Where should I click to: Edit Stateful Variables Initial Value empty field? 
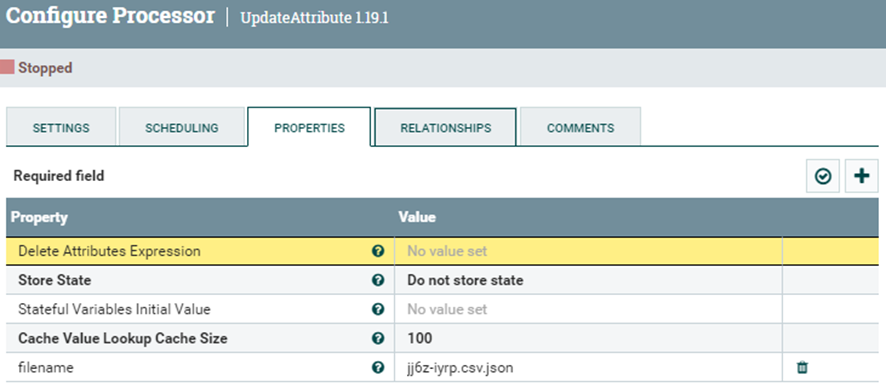pyautogui.click(x=588, y=310)
